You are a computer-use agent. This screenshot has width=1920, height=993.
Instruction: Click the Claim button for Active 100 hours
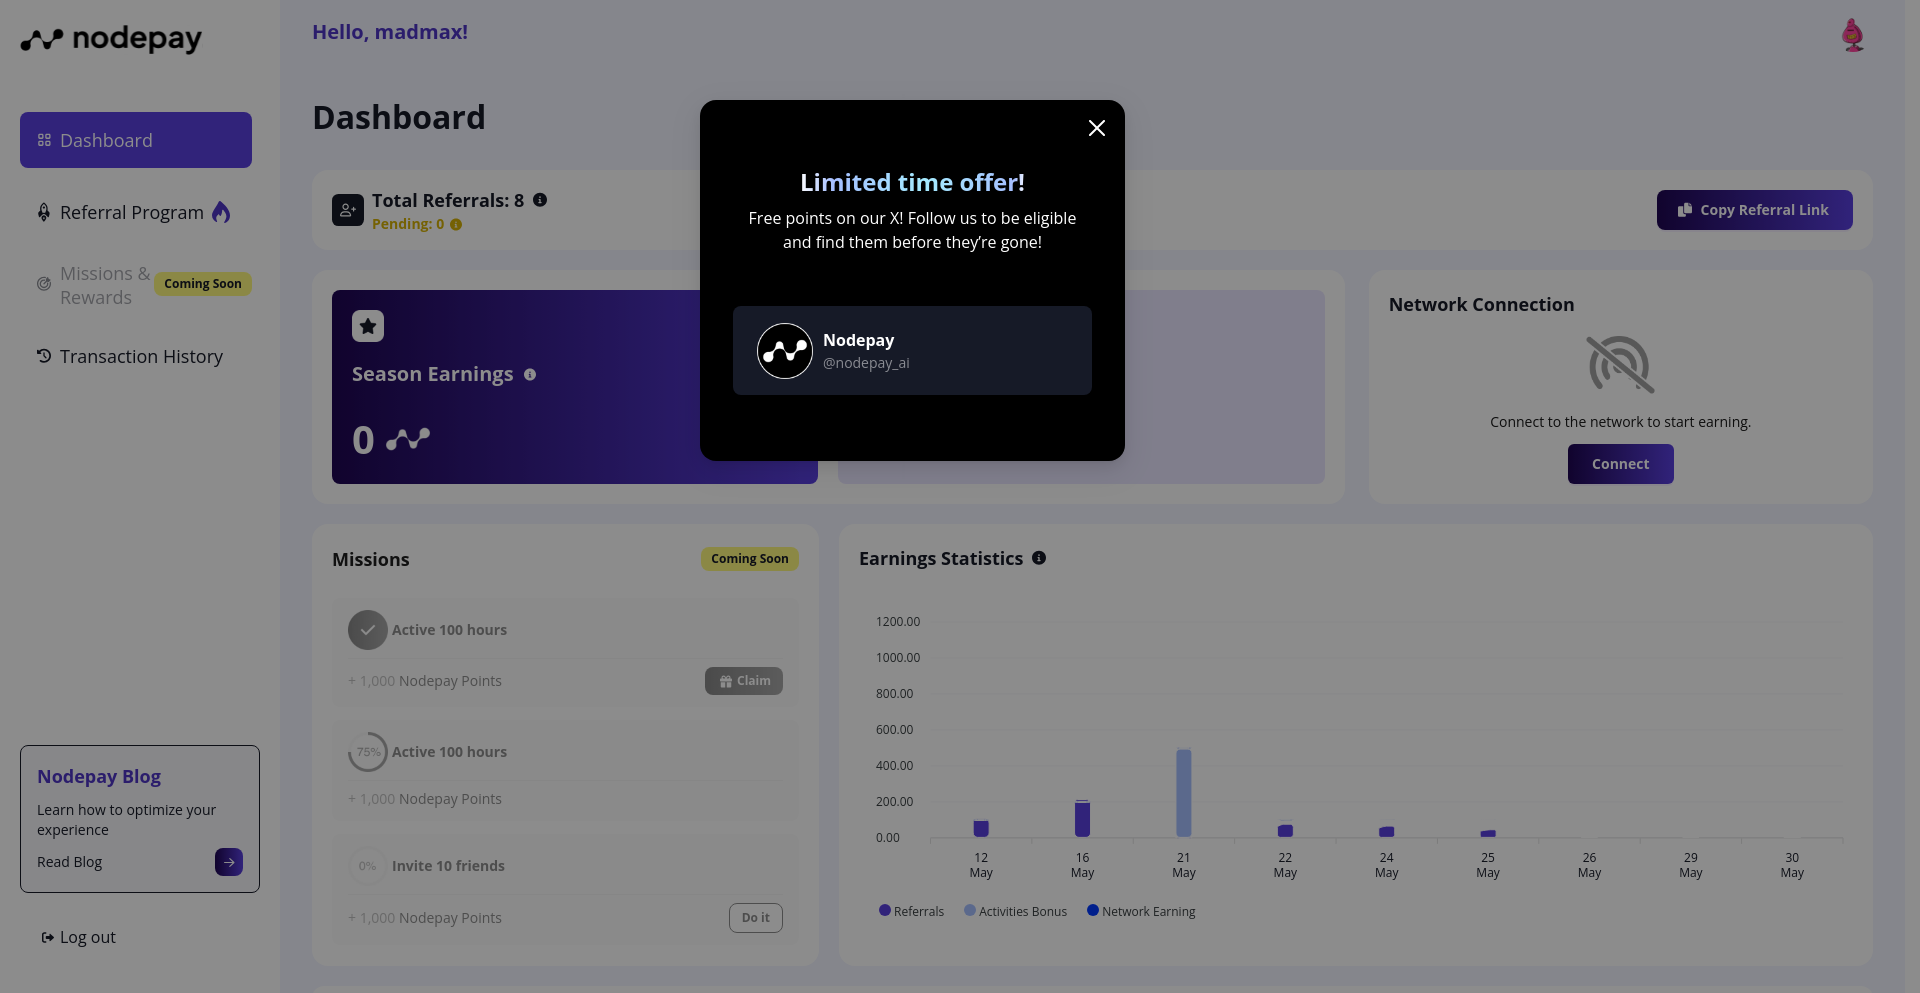click(744, 681)
